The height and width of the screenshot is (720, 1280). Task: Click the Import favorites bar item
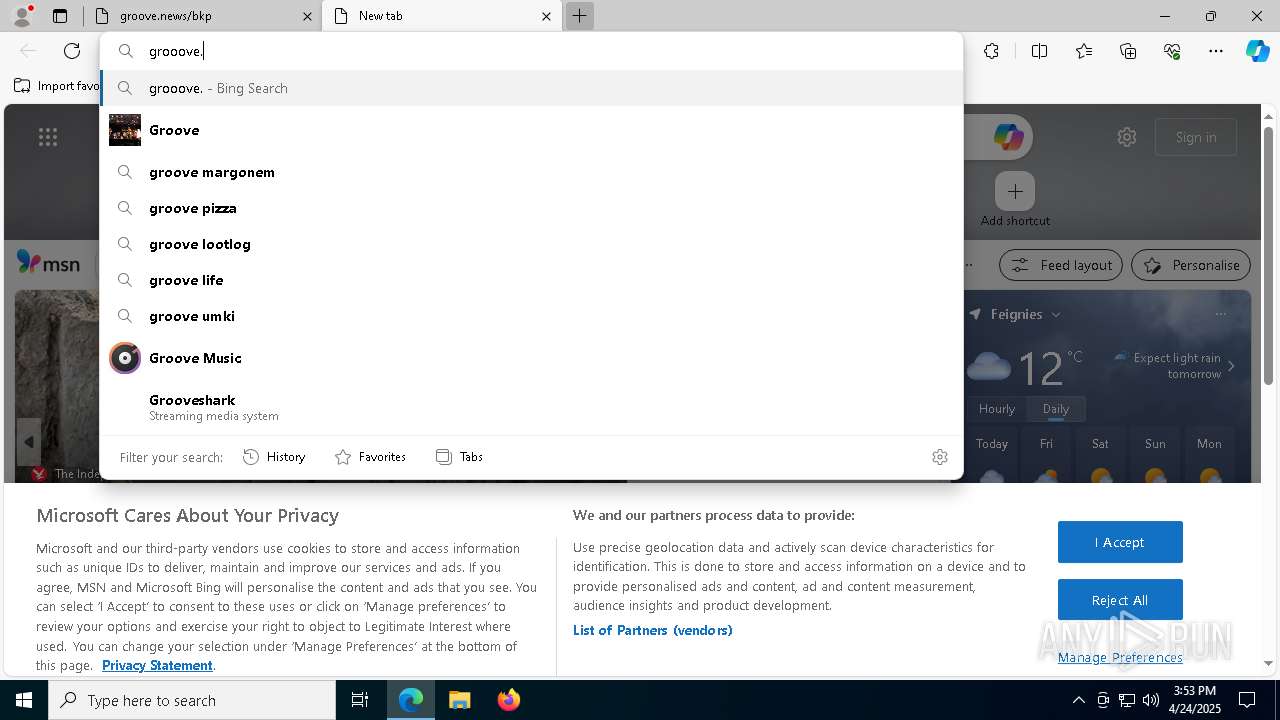pos(57,86)
